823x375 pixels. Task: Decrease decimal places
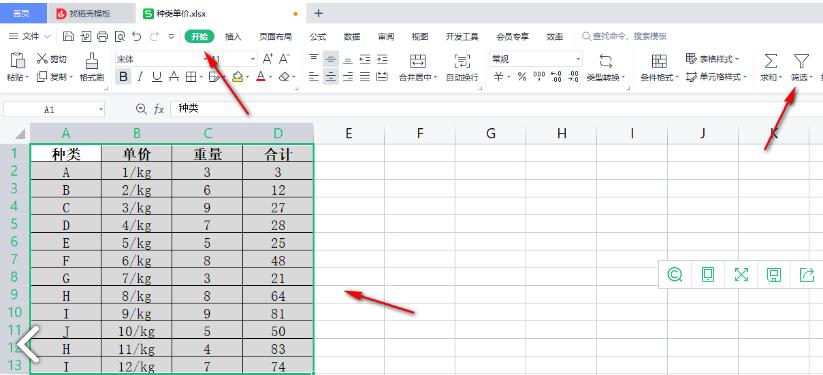click(574, 77)
